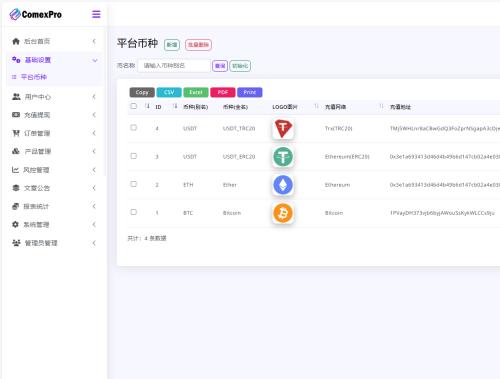
Task: Click the 批量删除 bulk delete button
Action: tap(198, 45)
